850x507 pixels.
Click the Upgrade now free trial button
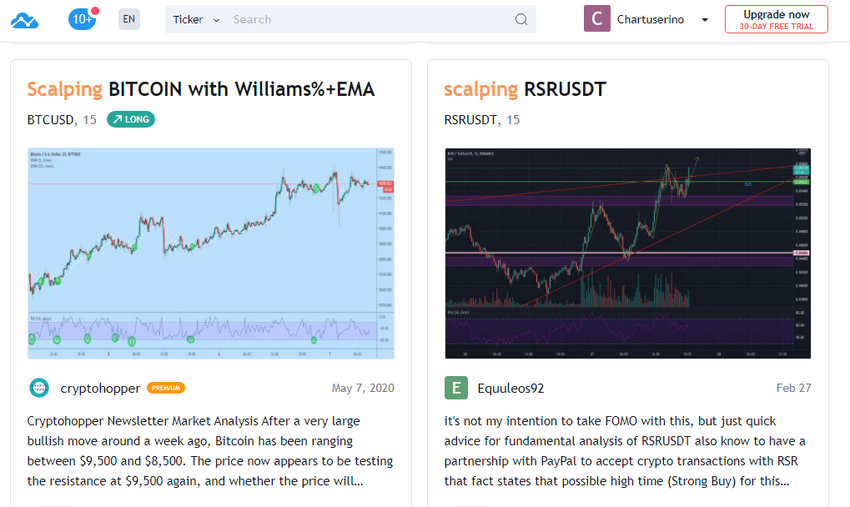pos(776,20)
